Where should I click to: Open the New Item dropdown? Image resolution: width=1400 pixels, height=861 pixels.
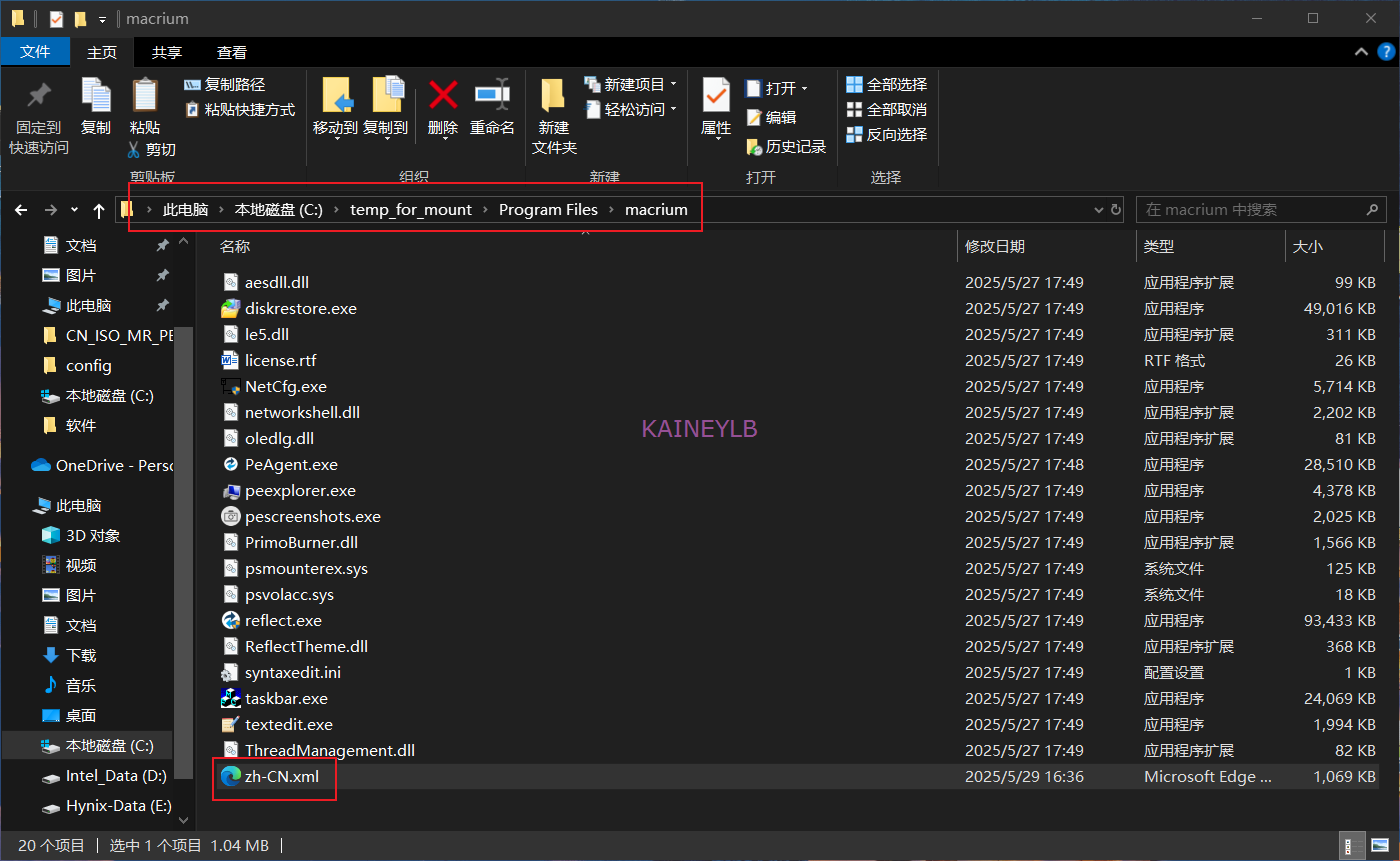(x=630, y=85)
